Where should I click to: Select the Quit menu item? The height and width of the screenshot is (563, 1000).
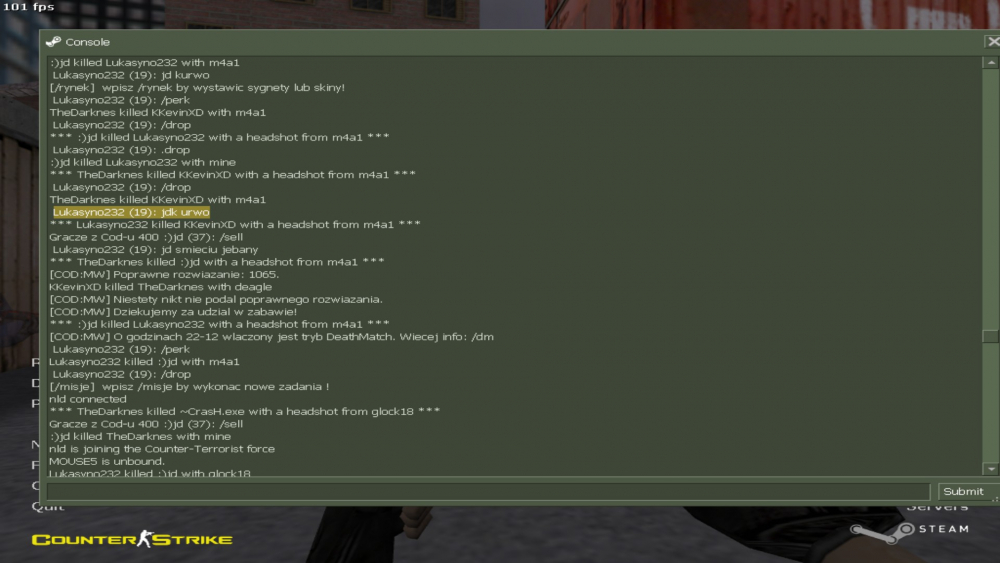pos(48,508)
